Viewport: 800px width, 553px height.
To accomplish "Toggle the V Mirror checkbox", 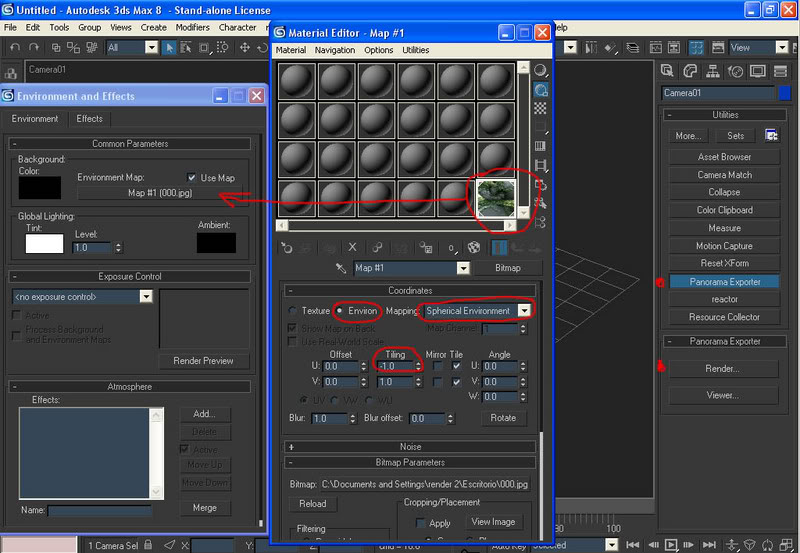I will (x=437, y=382).
